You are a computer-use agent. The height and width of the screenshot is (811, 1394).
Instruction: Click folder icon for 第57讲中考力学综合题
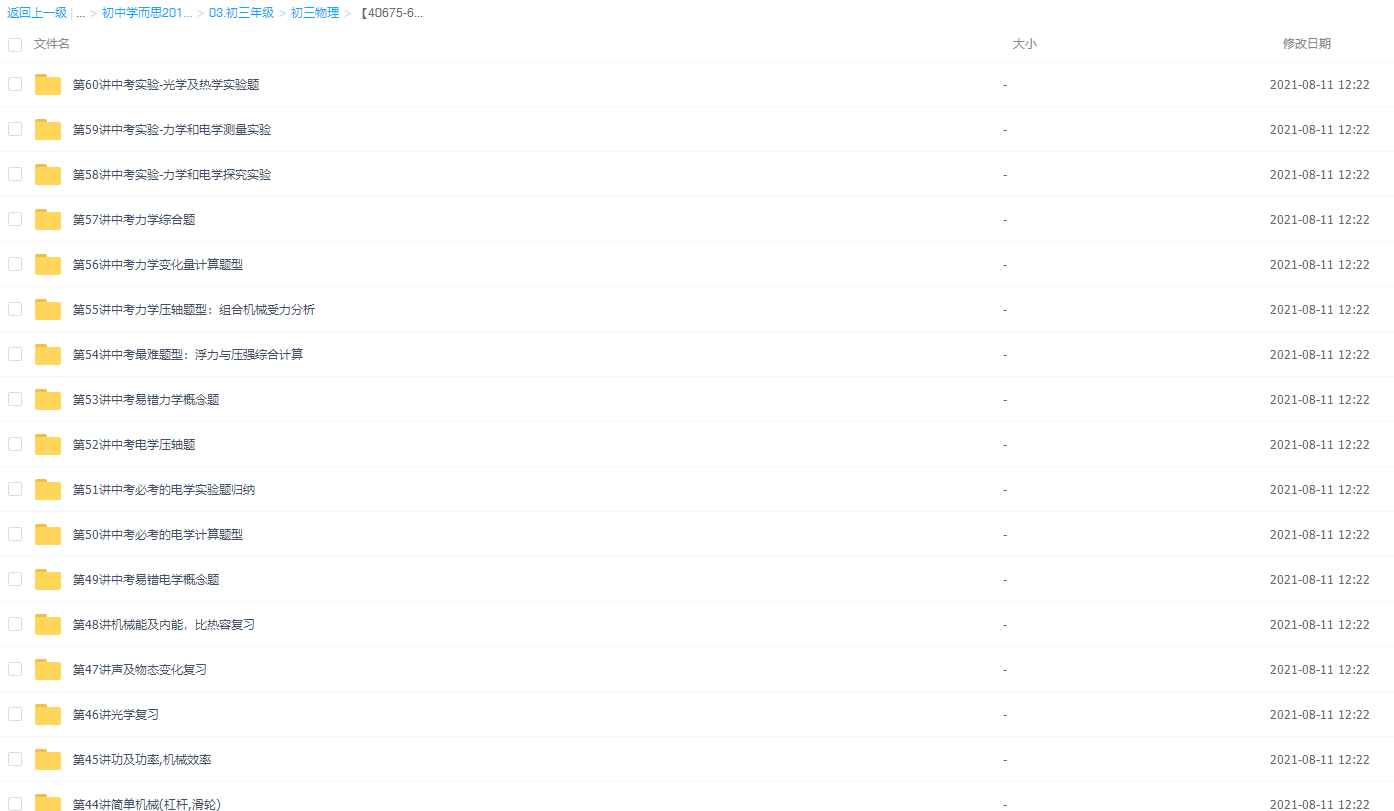[x=48, y=220]
